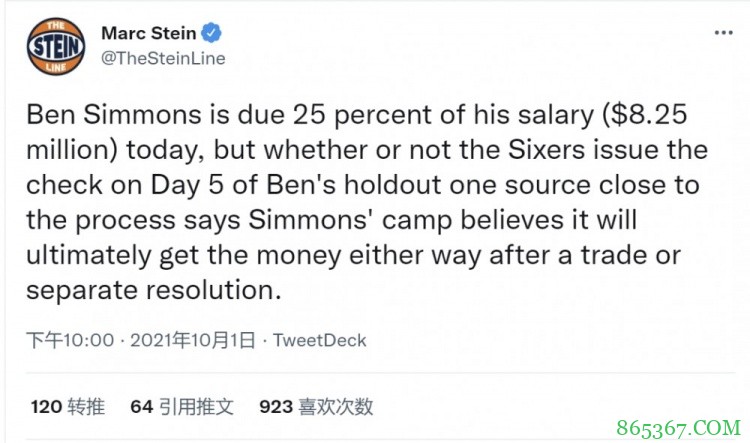This screenshot has height=443, width=750.
Task: Open the TweetDeck source link
Action: click(x=320, y=340)
